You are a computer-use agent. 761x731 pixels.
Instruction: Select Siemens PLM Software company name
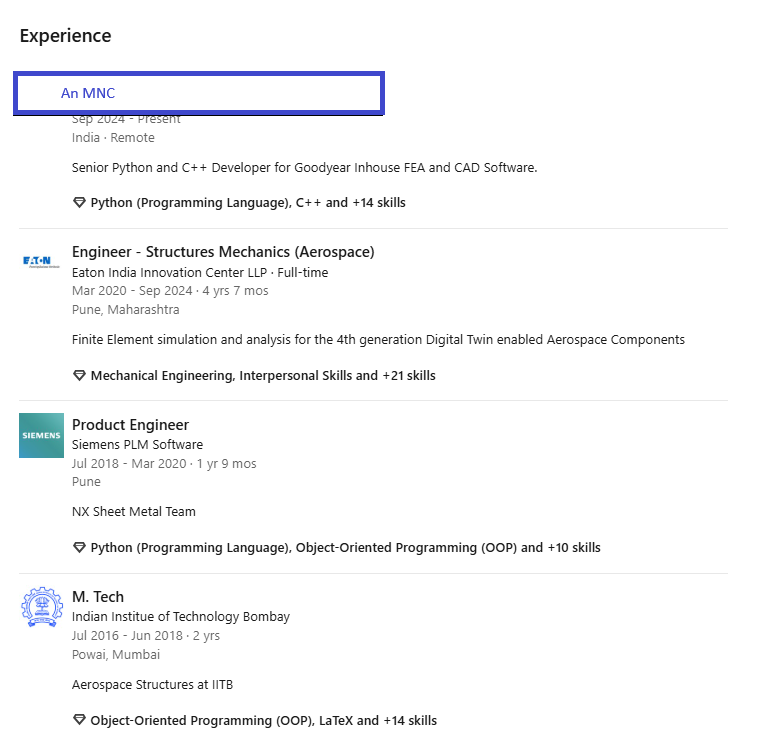point(137,445)
